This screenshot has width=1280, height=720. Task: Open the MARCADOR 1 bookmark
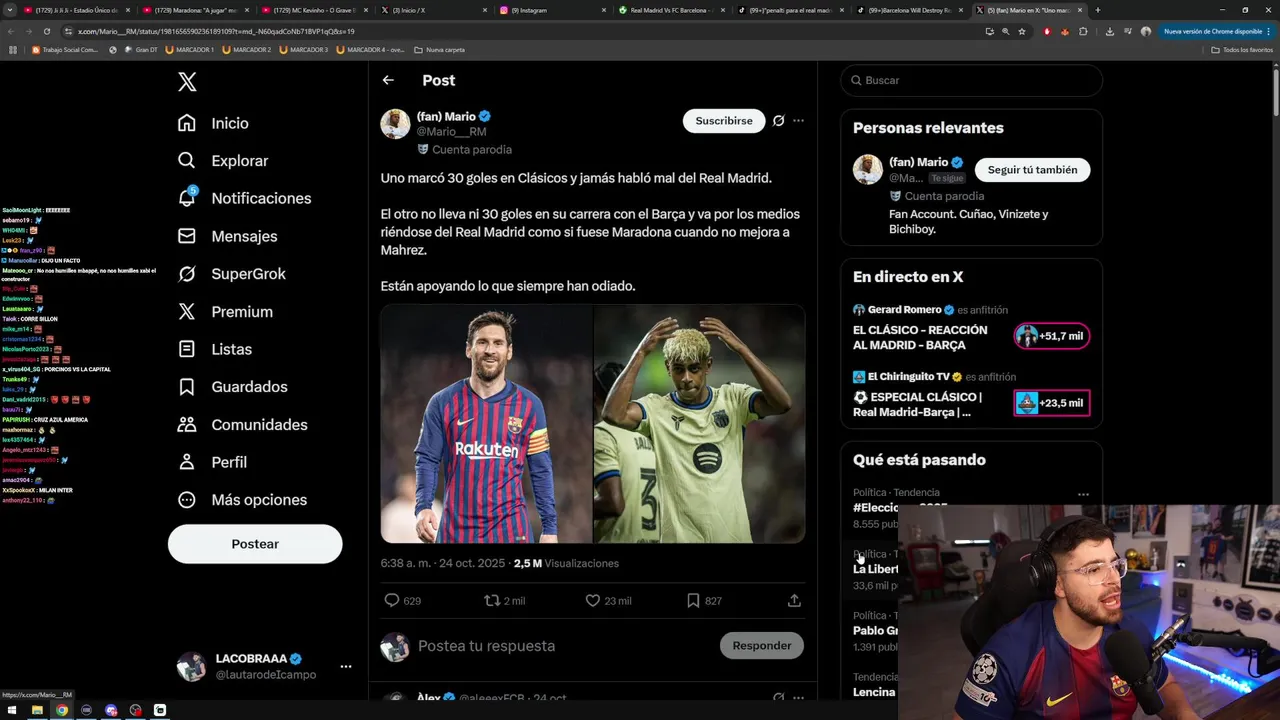coord(190,49)
